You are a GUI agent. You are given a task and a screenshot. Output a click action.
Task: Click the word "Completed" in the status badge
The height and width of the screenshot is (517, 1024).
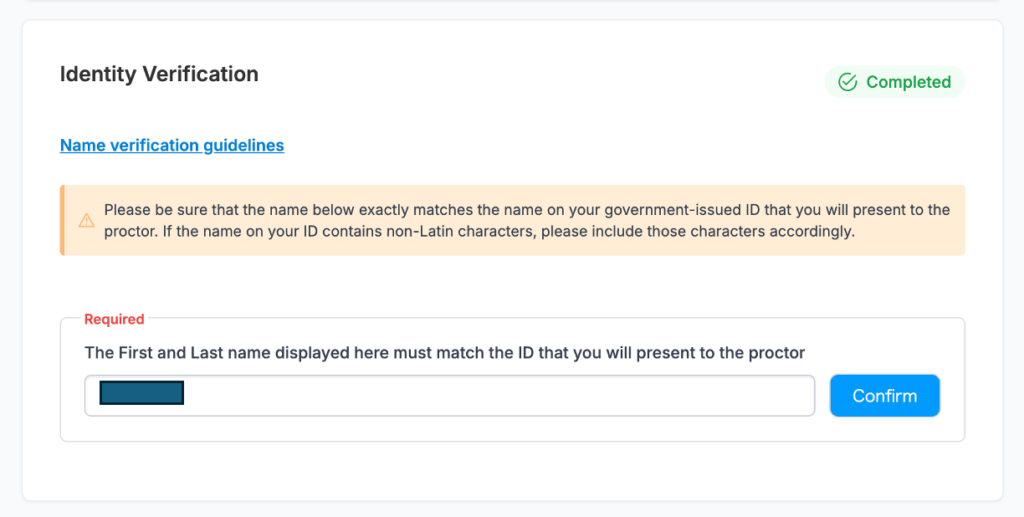(908, 82)
